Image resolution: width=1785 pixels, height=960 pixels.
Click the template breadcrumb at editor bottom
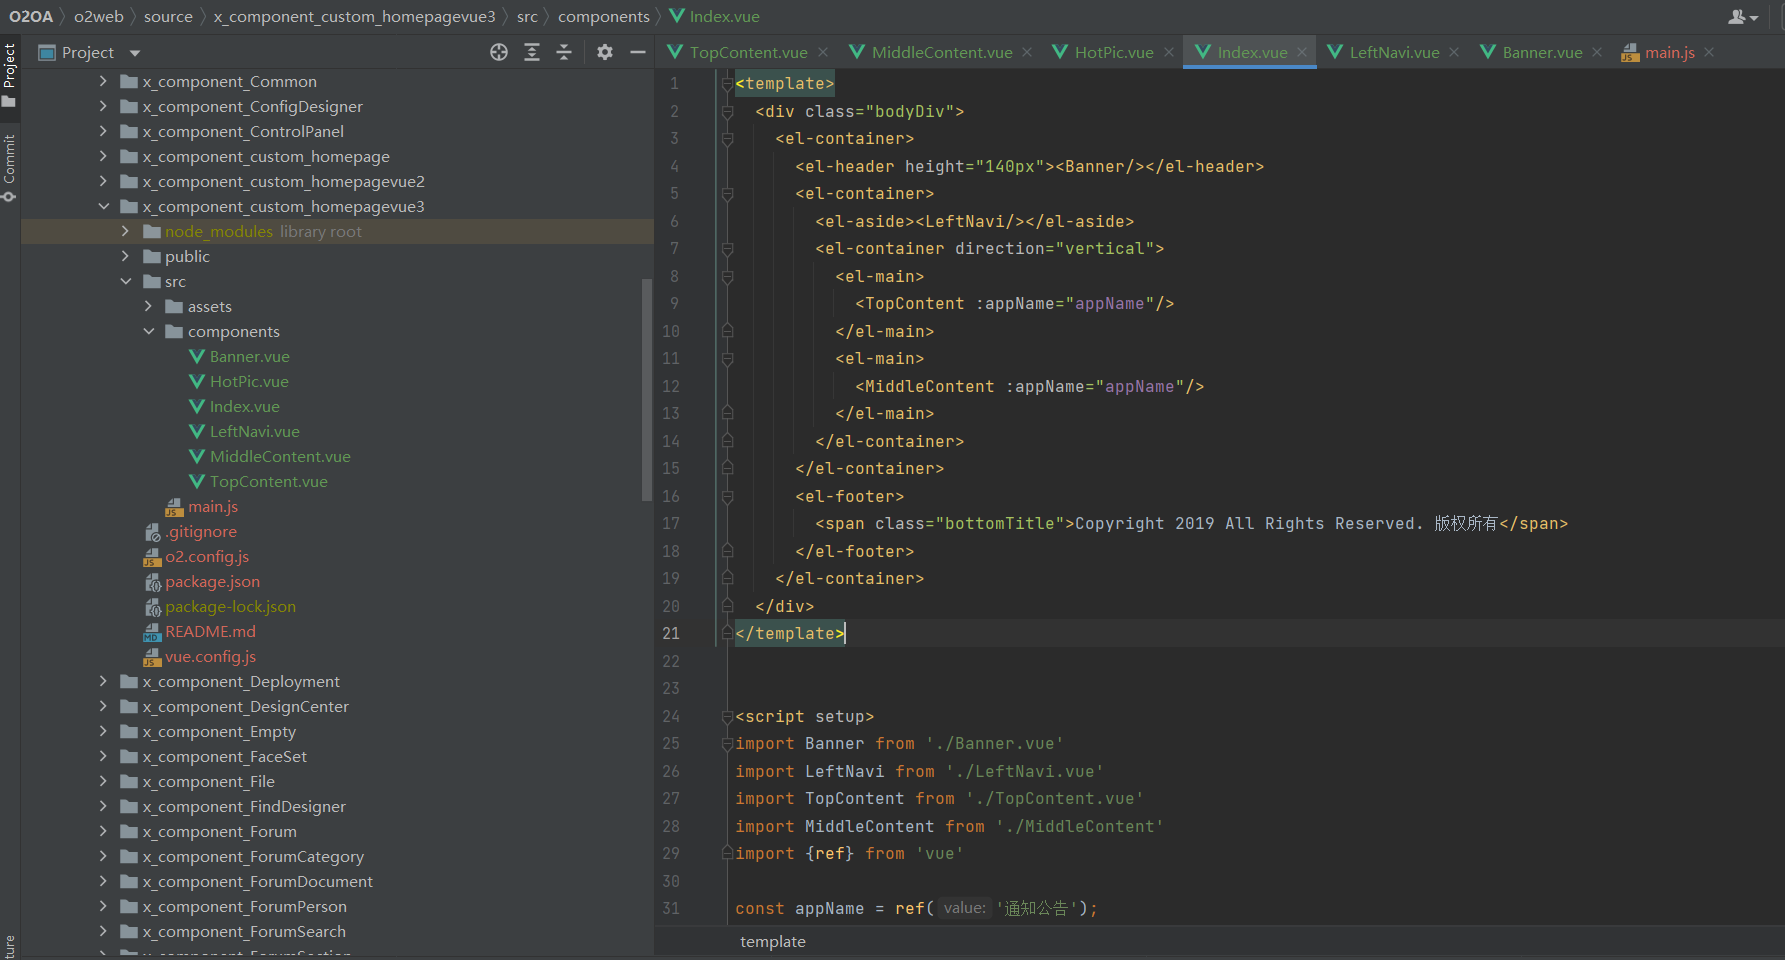click(772, 942)
